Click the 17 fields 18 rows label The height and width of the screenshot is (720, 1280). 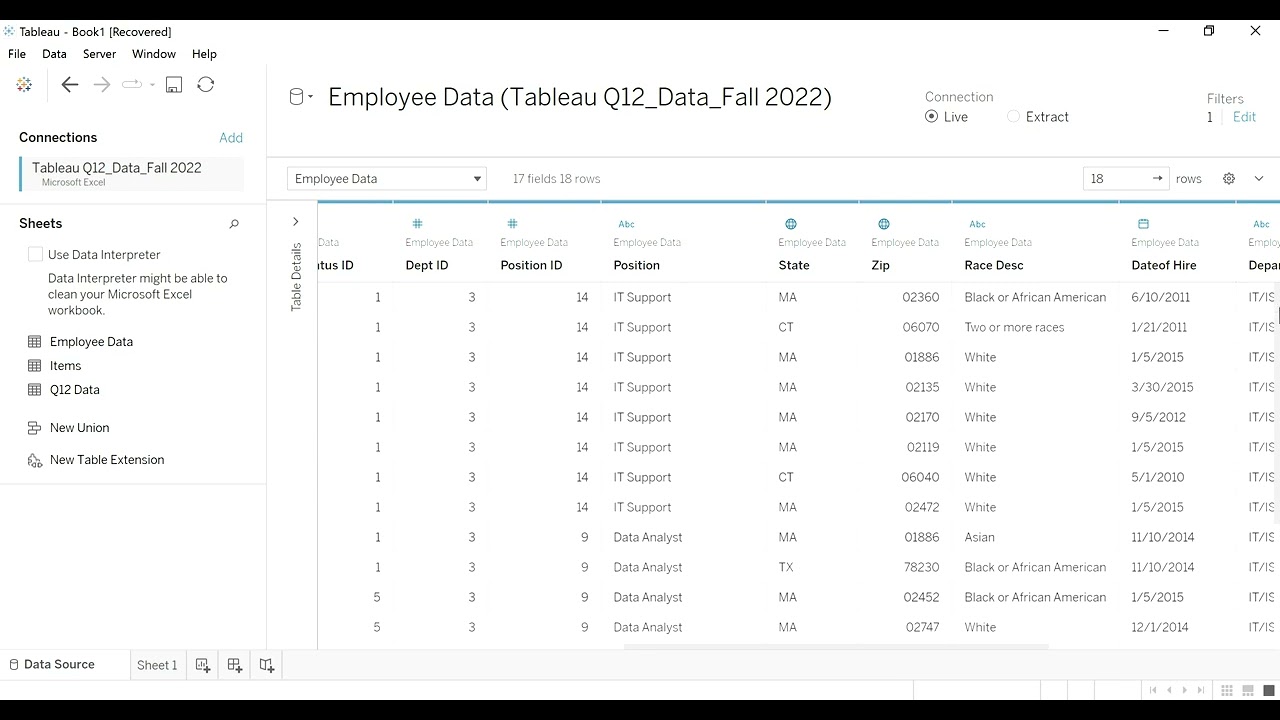[557, 179]
